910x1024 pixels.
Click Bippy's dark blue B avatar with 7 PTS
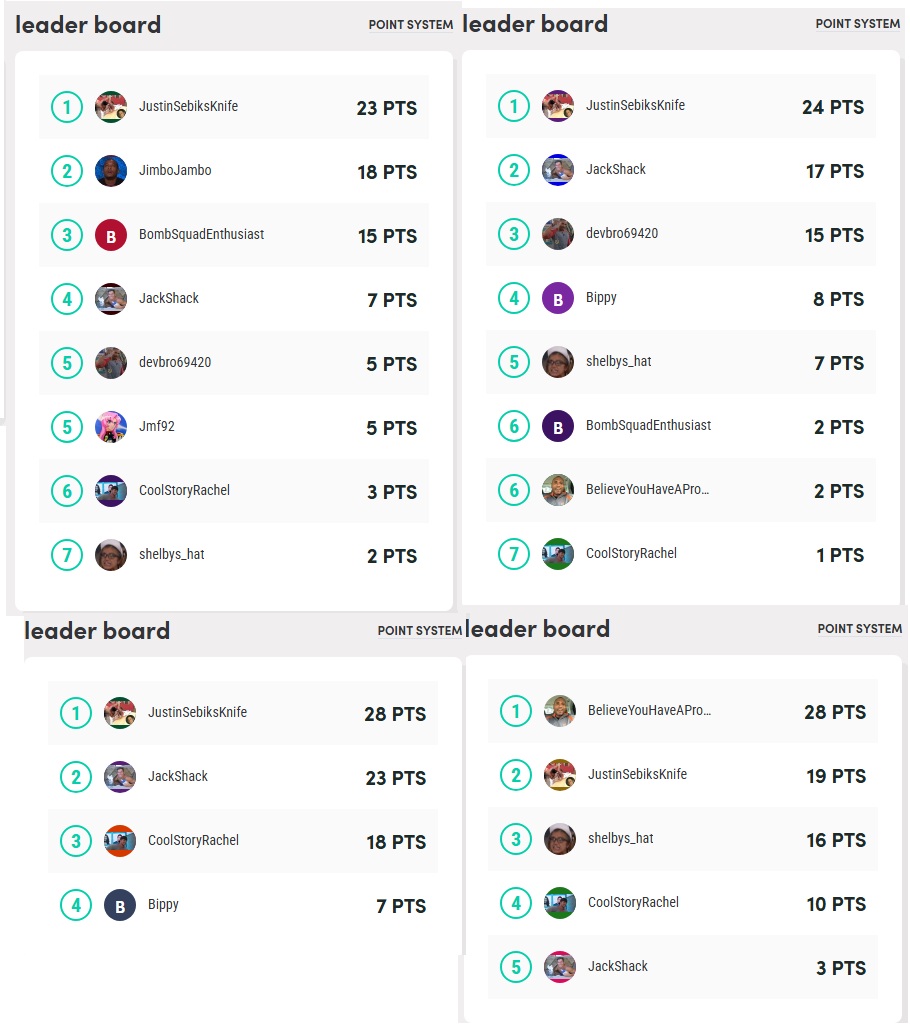click(120, 906)
